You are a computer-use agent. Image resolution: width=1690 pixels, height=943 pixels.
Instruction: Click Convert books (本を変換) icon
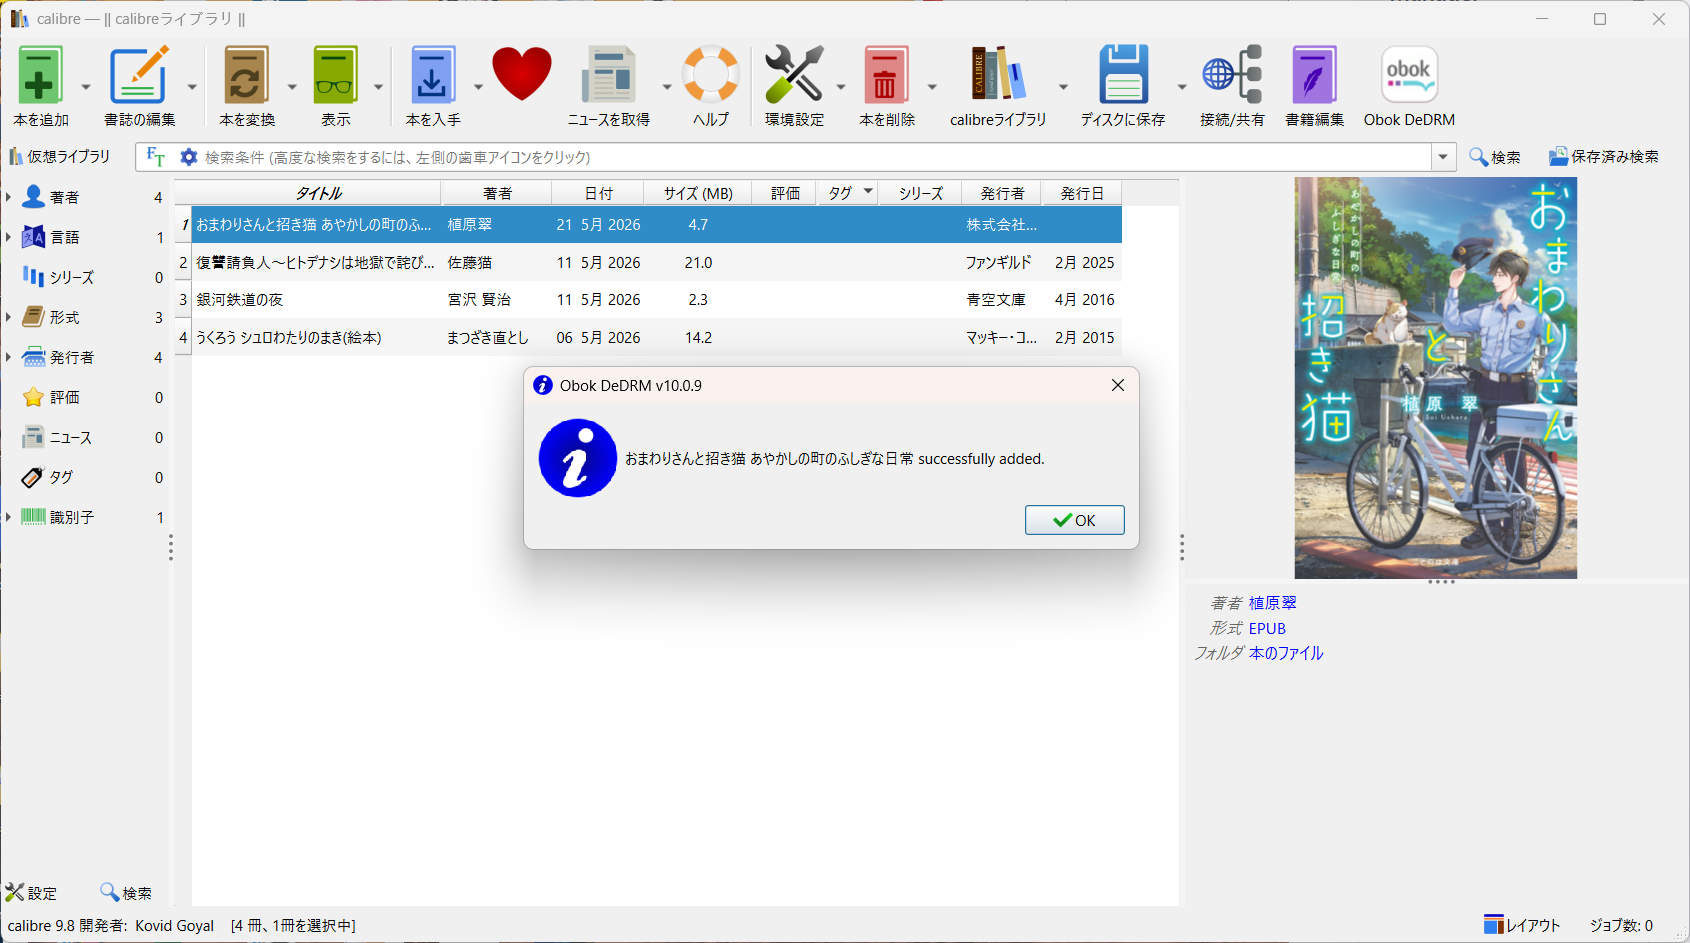(246, 76)
